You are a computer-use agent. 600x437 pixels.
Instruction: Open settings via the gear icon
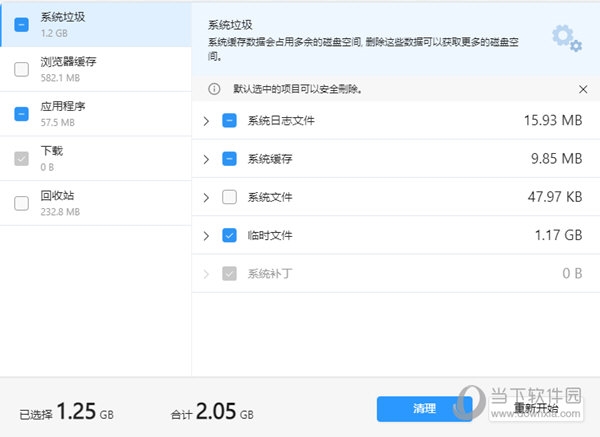pyautogui.click(x=566, y=38)
